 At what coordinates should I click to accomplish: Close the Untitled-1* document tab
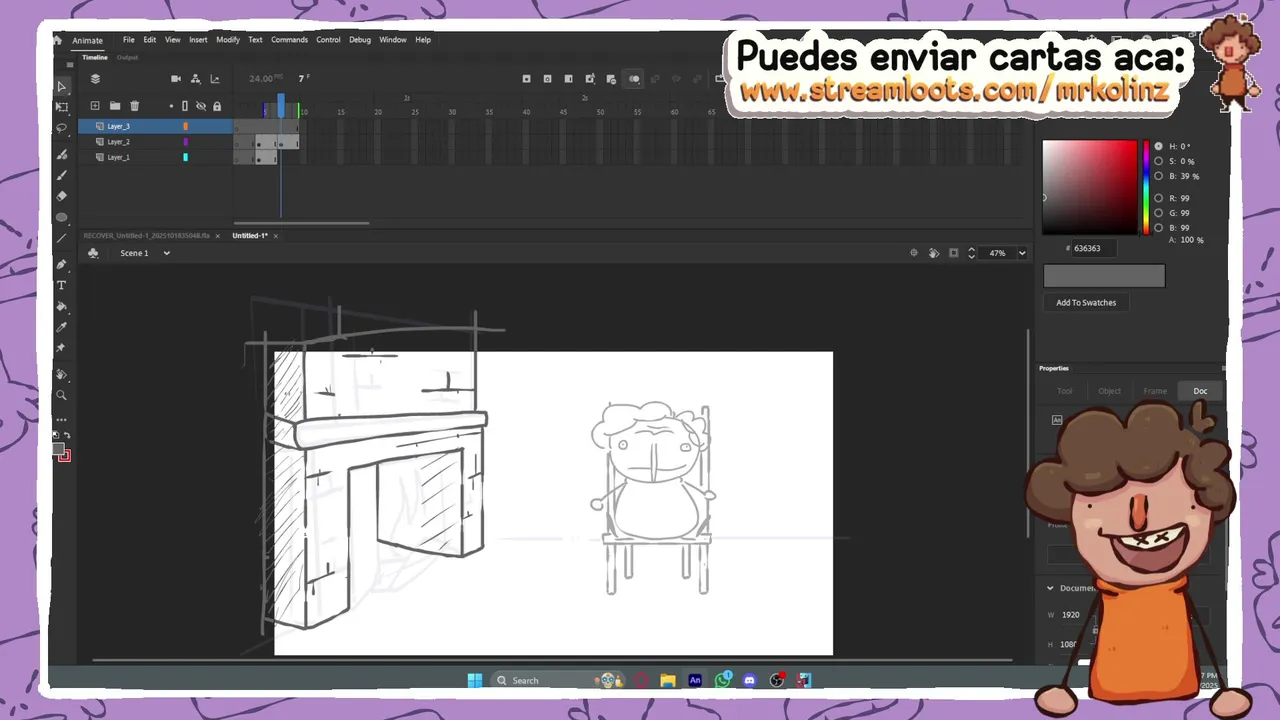(x=276, y=236)
